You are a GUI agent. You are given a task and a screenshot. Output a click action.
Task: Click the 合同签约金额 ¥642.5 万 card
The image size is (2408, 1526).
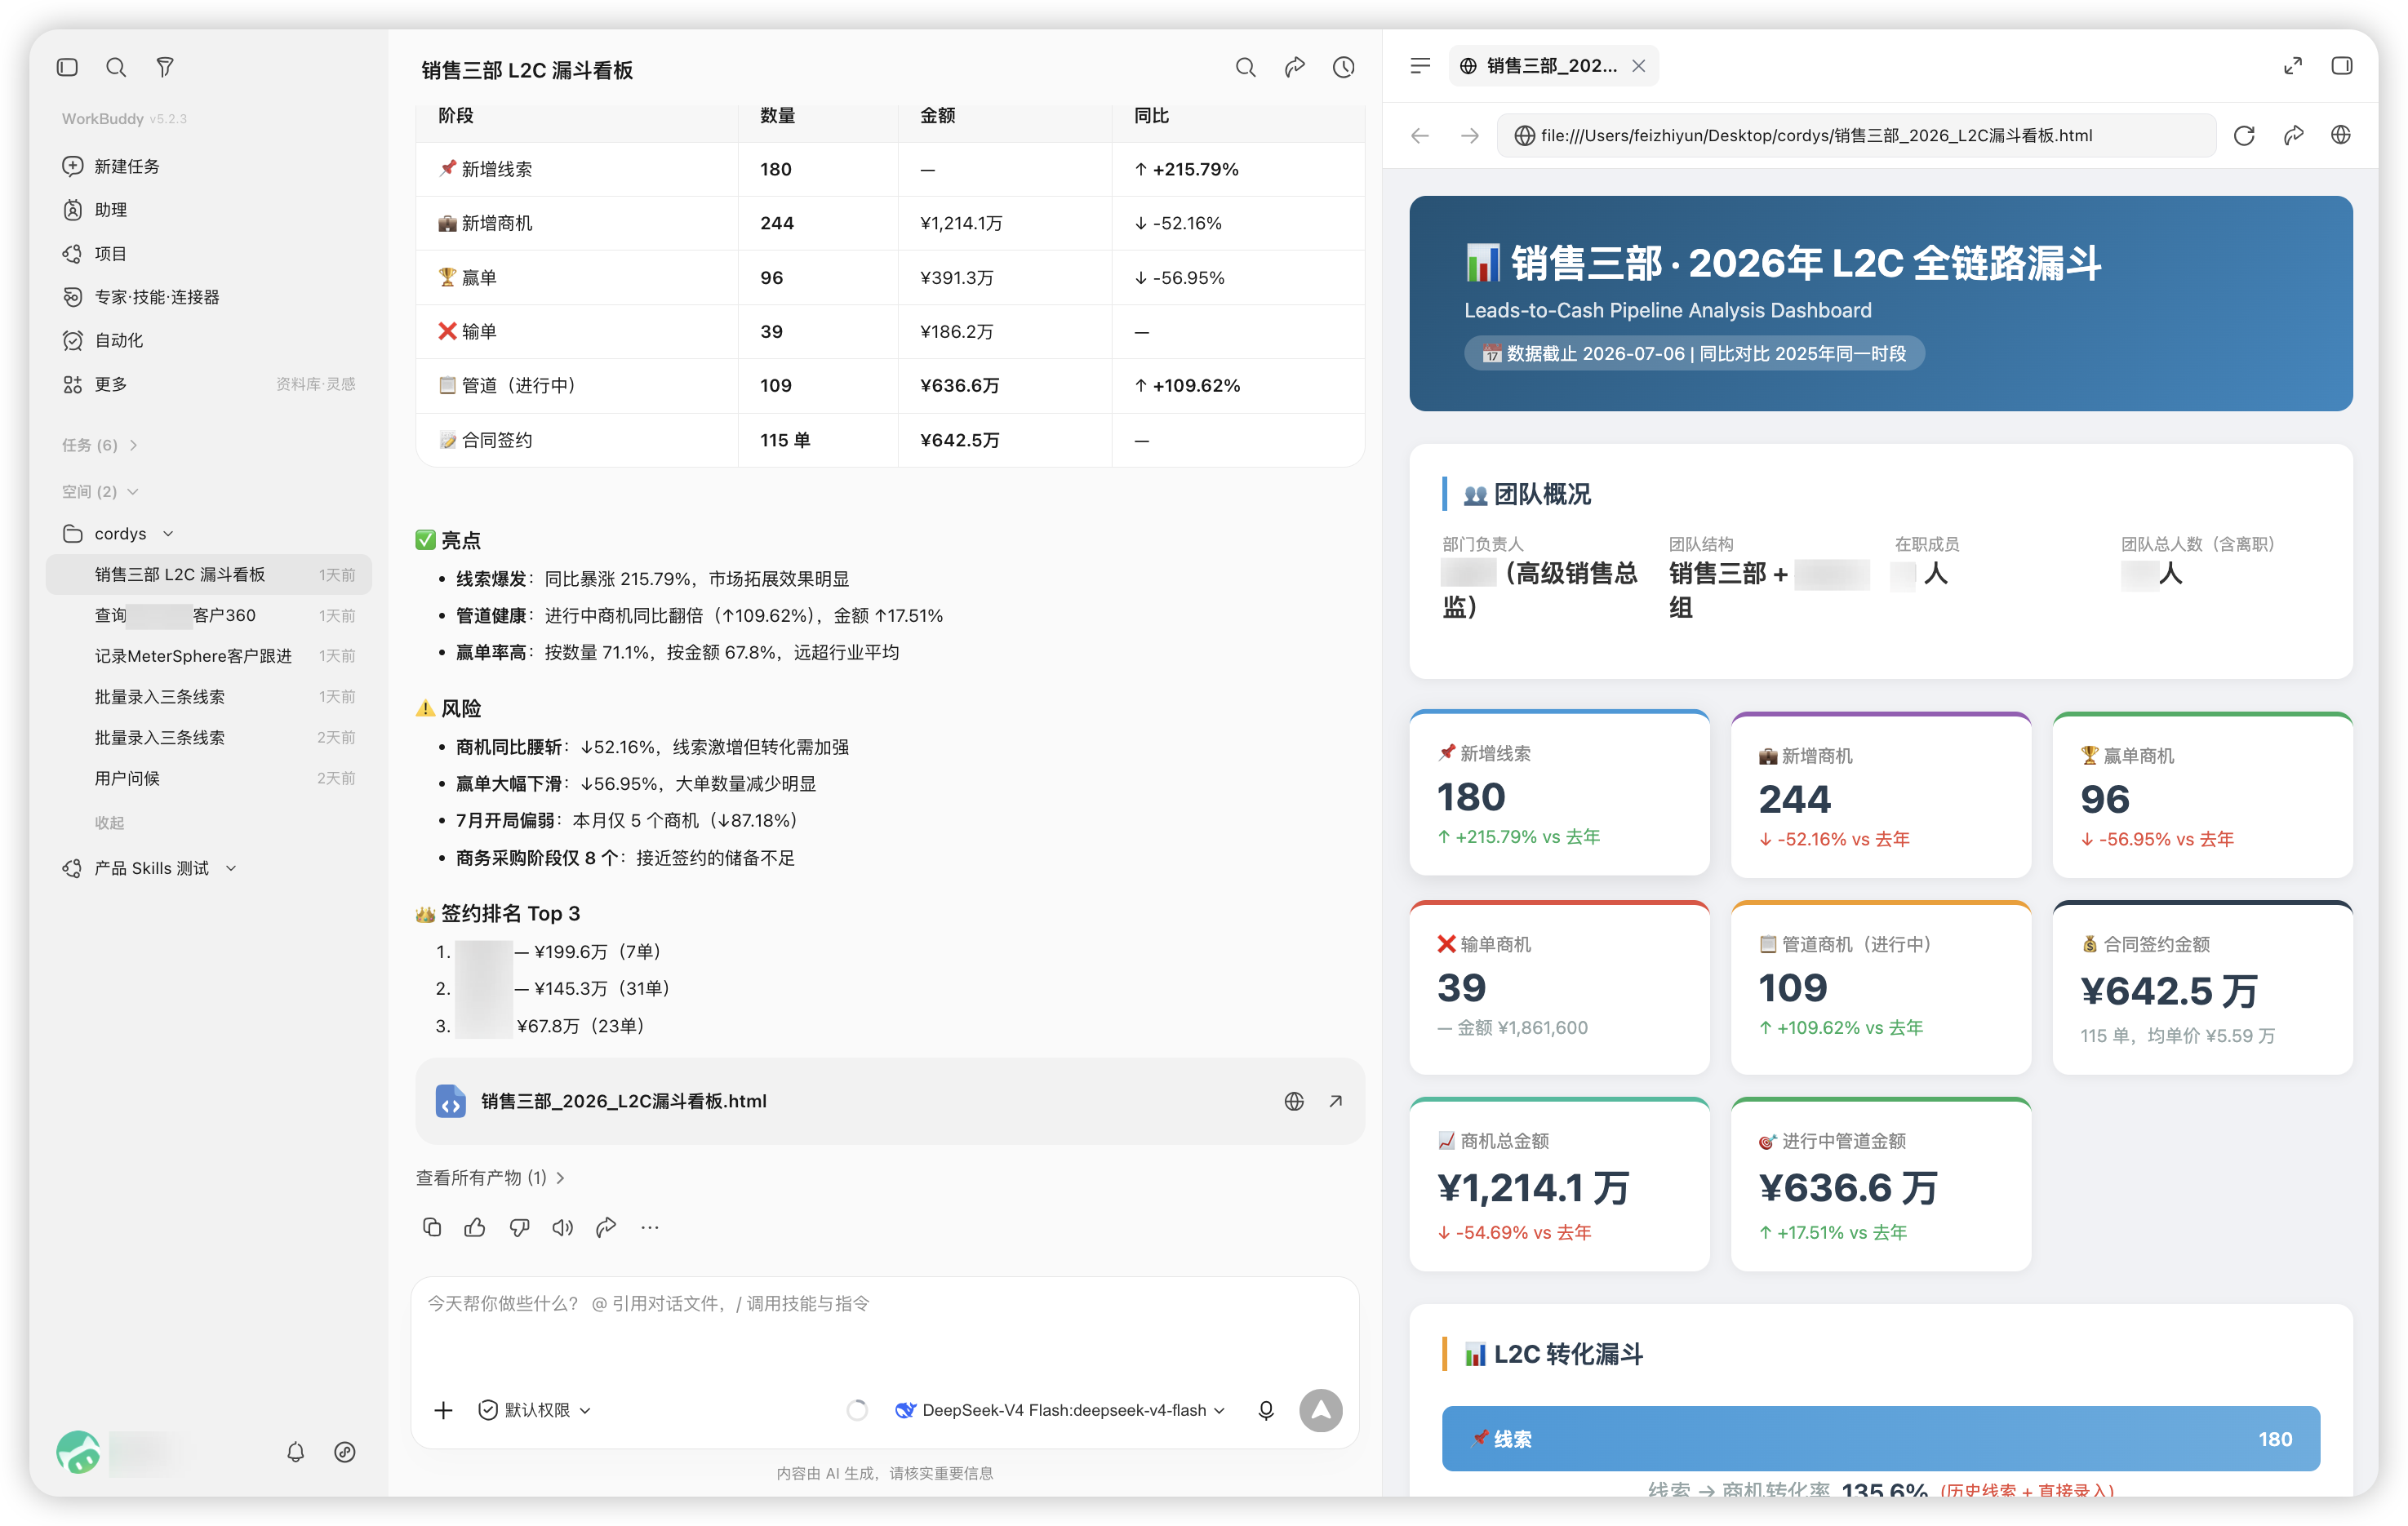[2202, 988]
